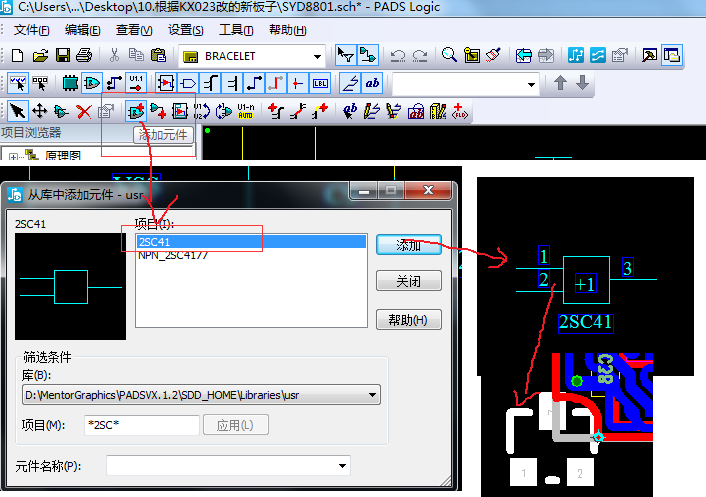Screen dimensions: 706x497
Task: Click the Open folder icon
Action: pos(40,56)
